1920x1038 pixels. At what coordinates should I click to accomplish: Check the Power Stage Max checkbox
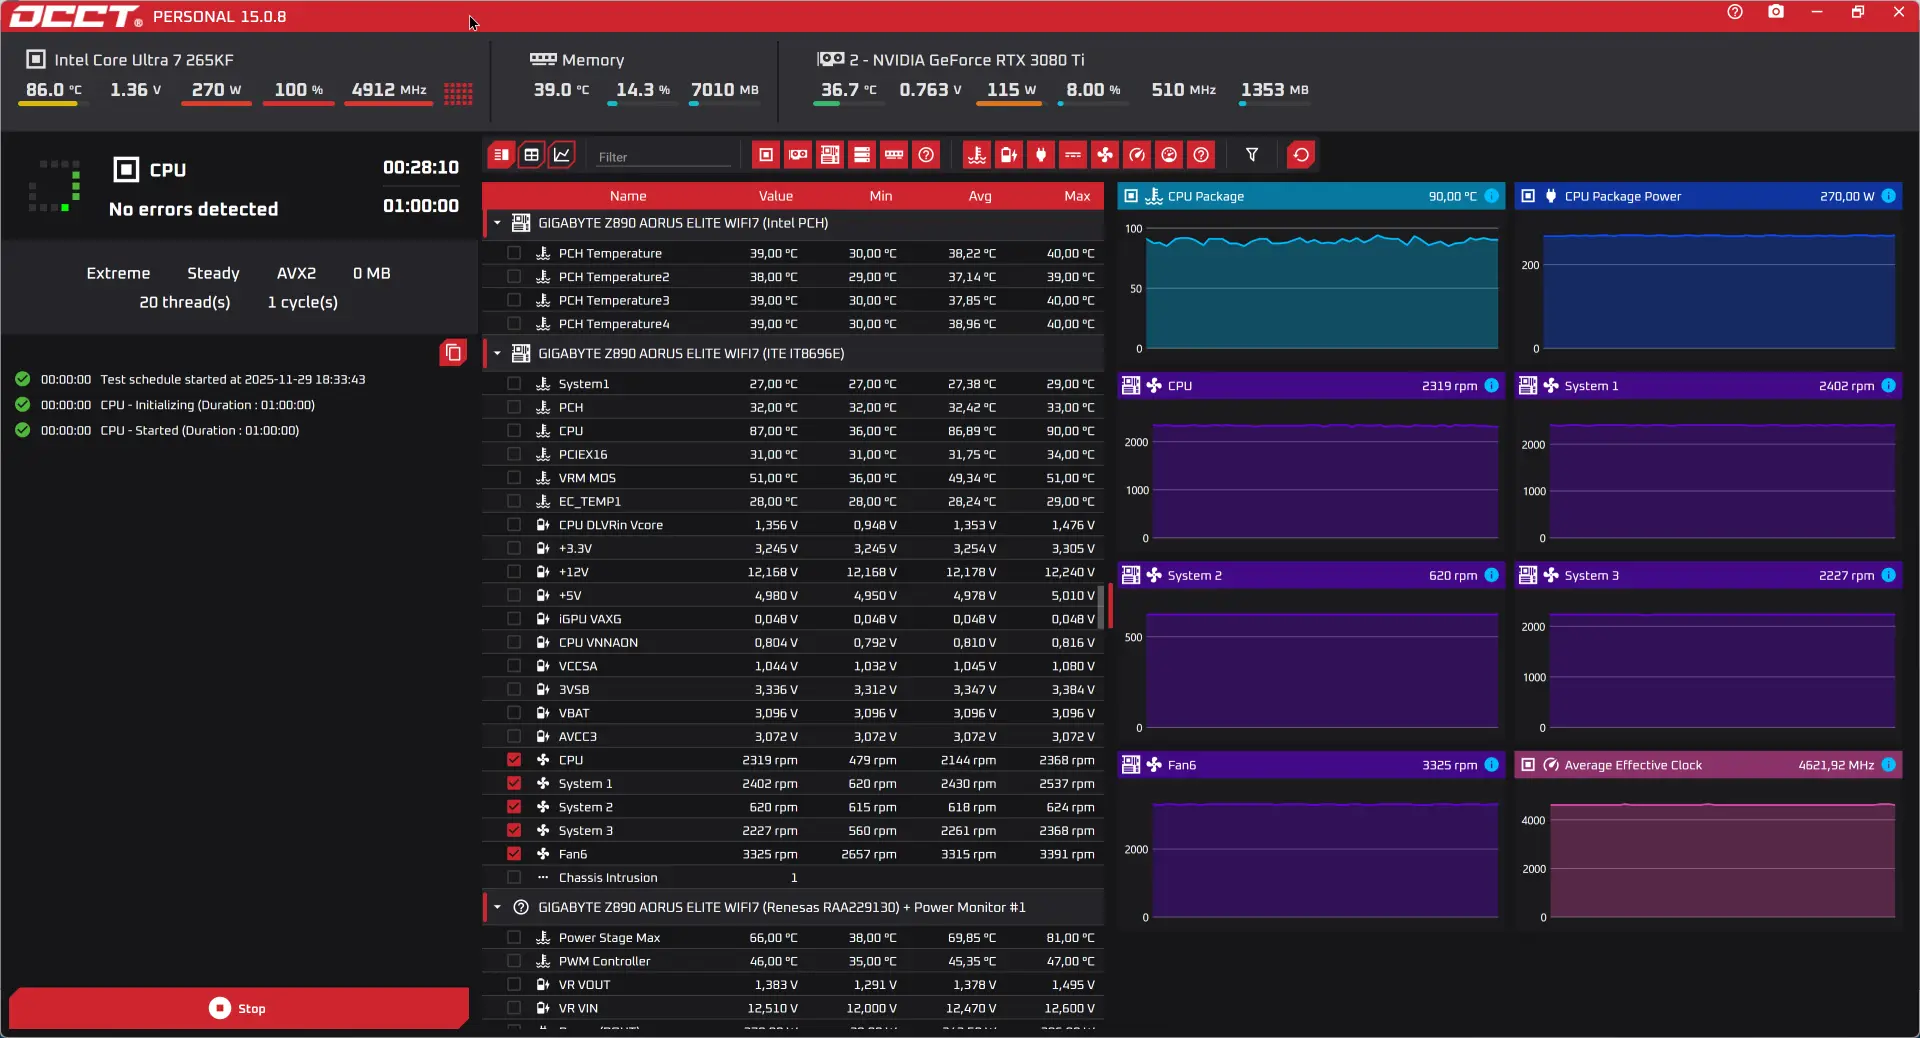[514, 938]
